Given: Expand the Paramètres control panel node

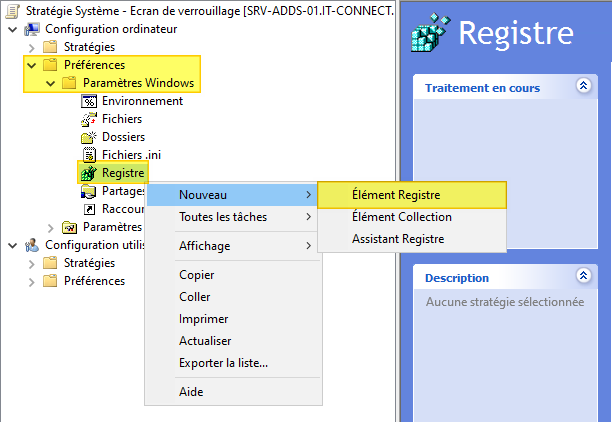Looking at the screenshot, I should point(51,228).
